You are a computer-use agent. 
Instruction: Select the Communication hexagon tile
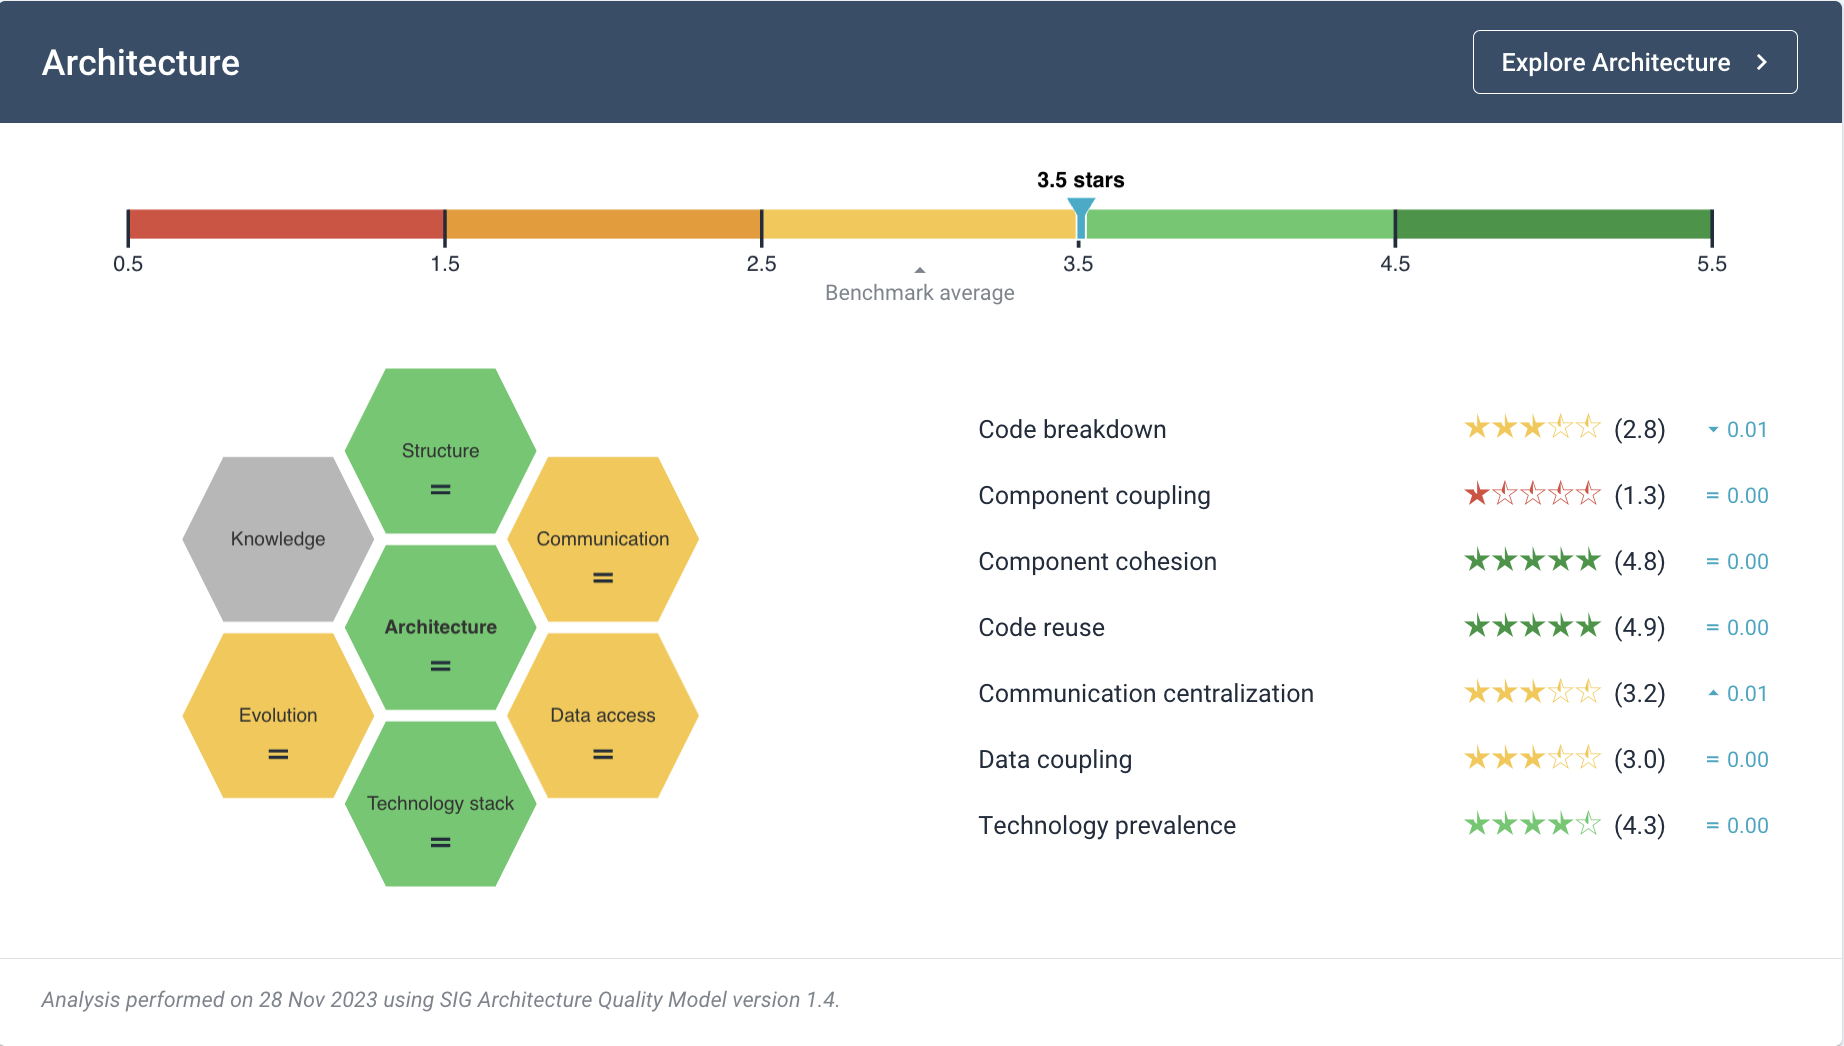coord(602,539)
